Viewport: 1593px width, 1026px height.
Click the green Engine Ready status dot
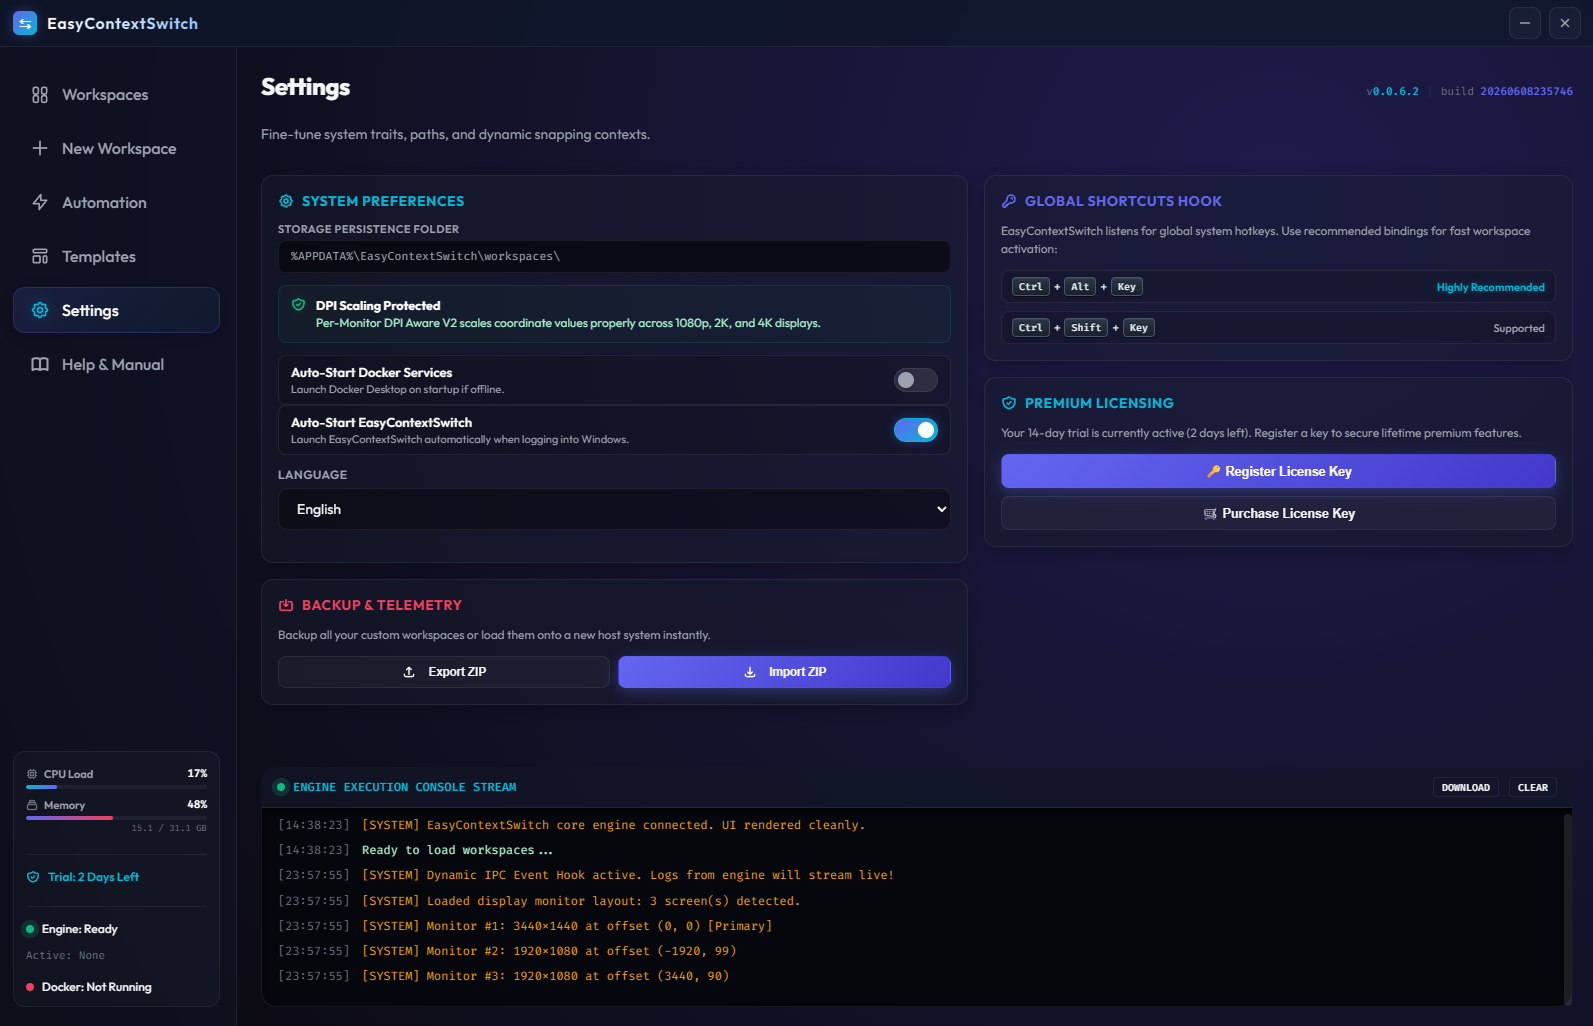pos(30,929)
